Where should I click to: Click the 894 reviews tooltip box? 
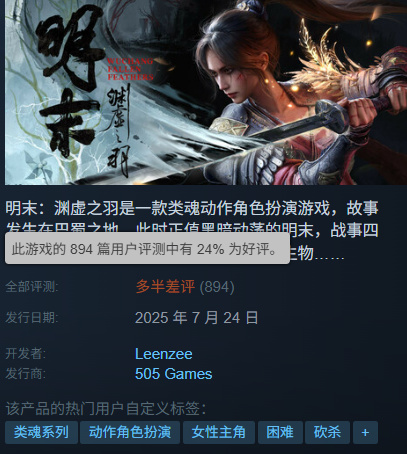[x=147, y=248]
